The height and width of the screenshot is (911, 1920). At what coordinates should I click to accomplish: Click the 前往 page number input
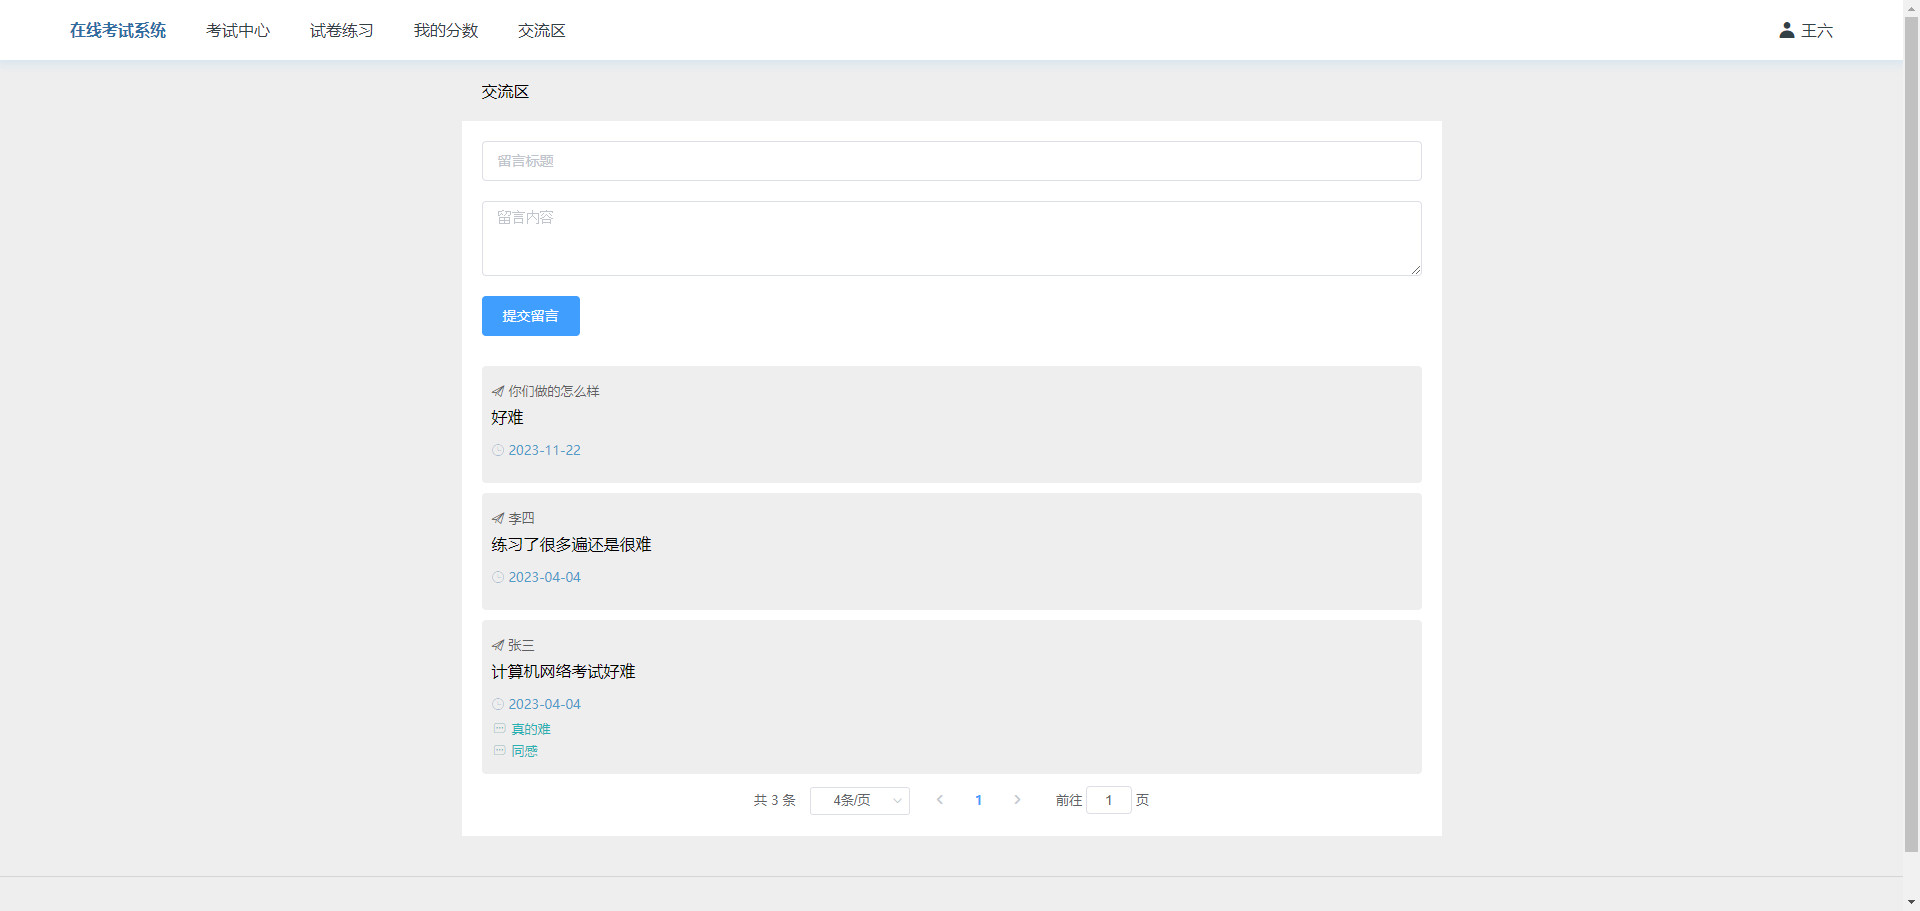tap(1109, 800)
